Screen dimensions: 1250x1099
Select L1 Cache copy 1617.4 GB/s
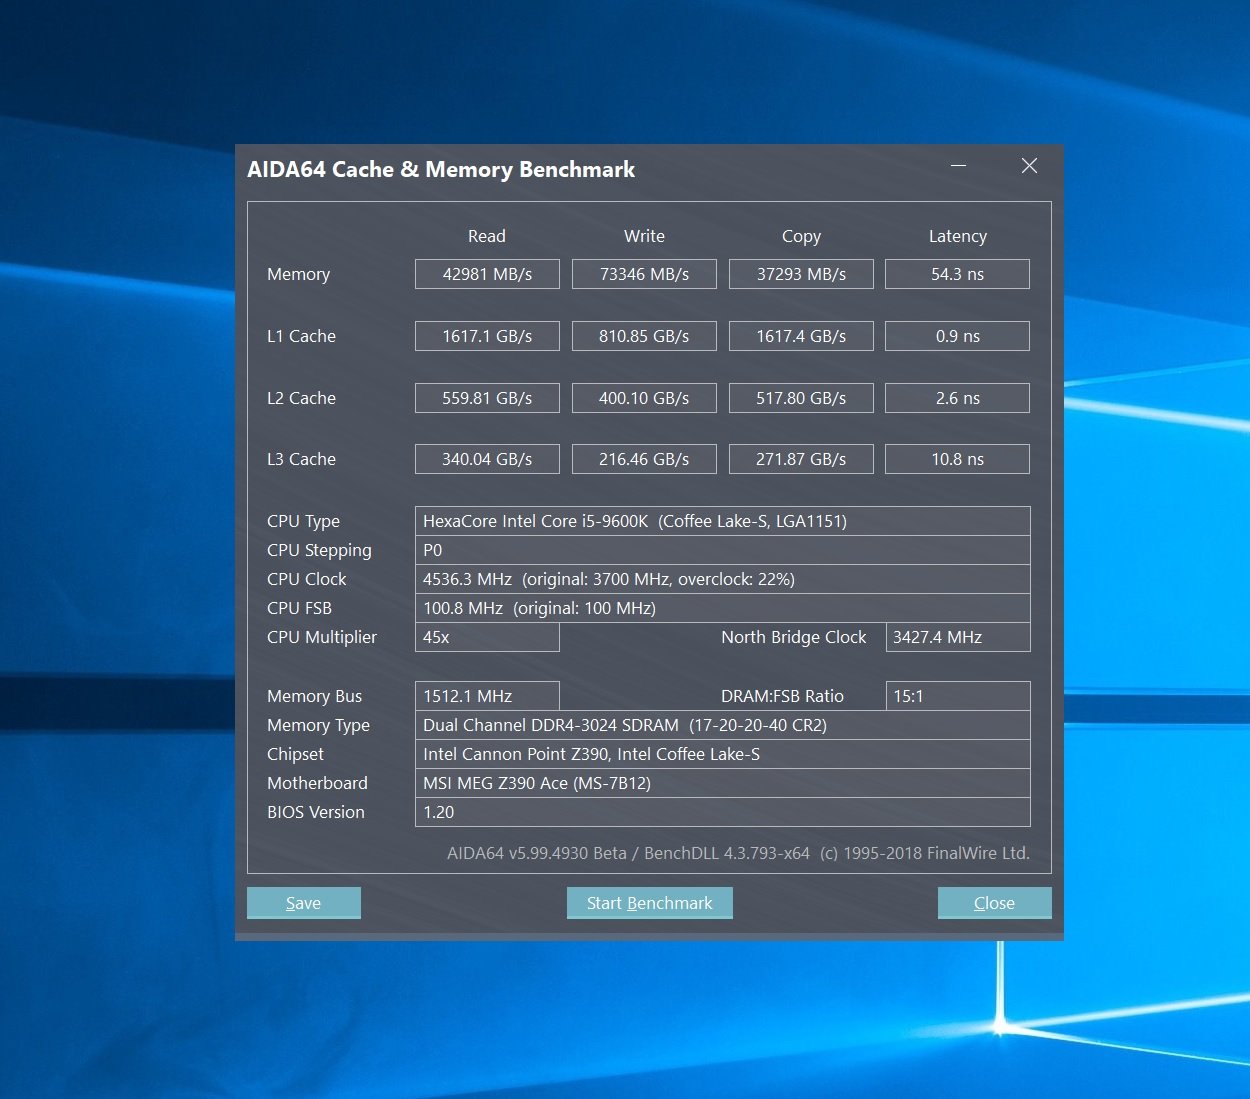click(801, 336)
